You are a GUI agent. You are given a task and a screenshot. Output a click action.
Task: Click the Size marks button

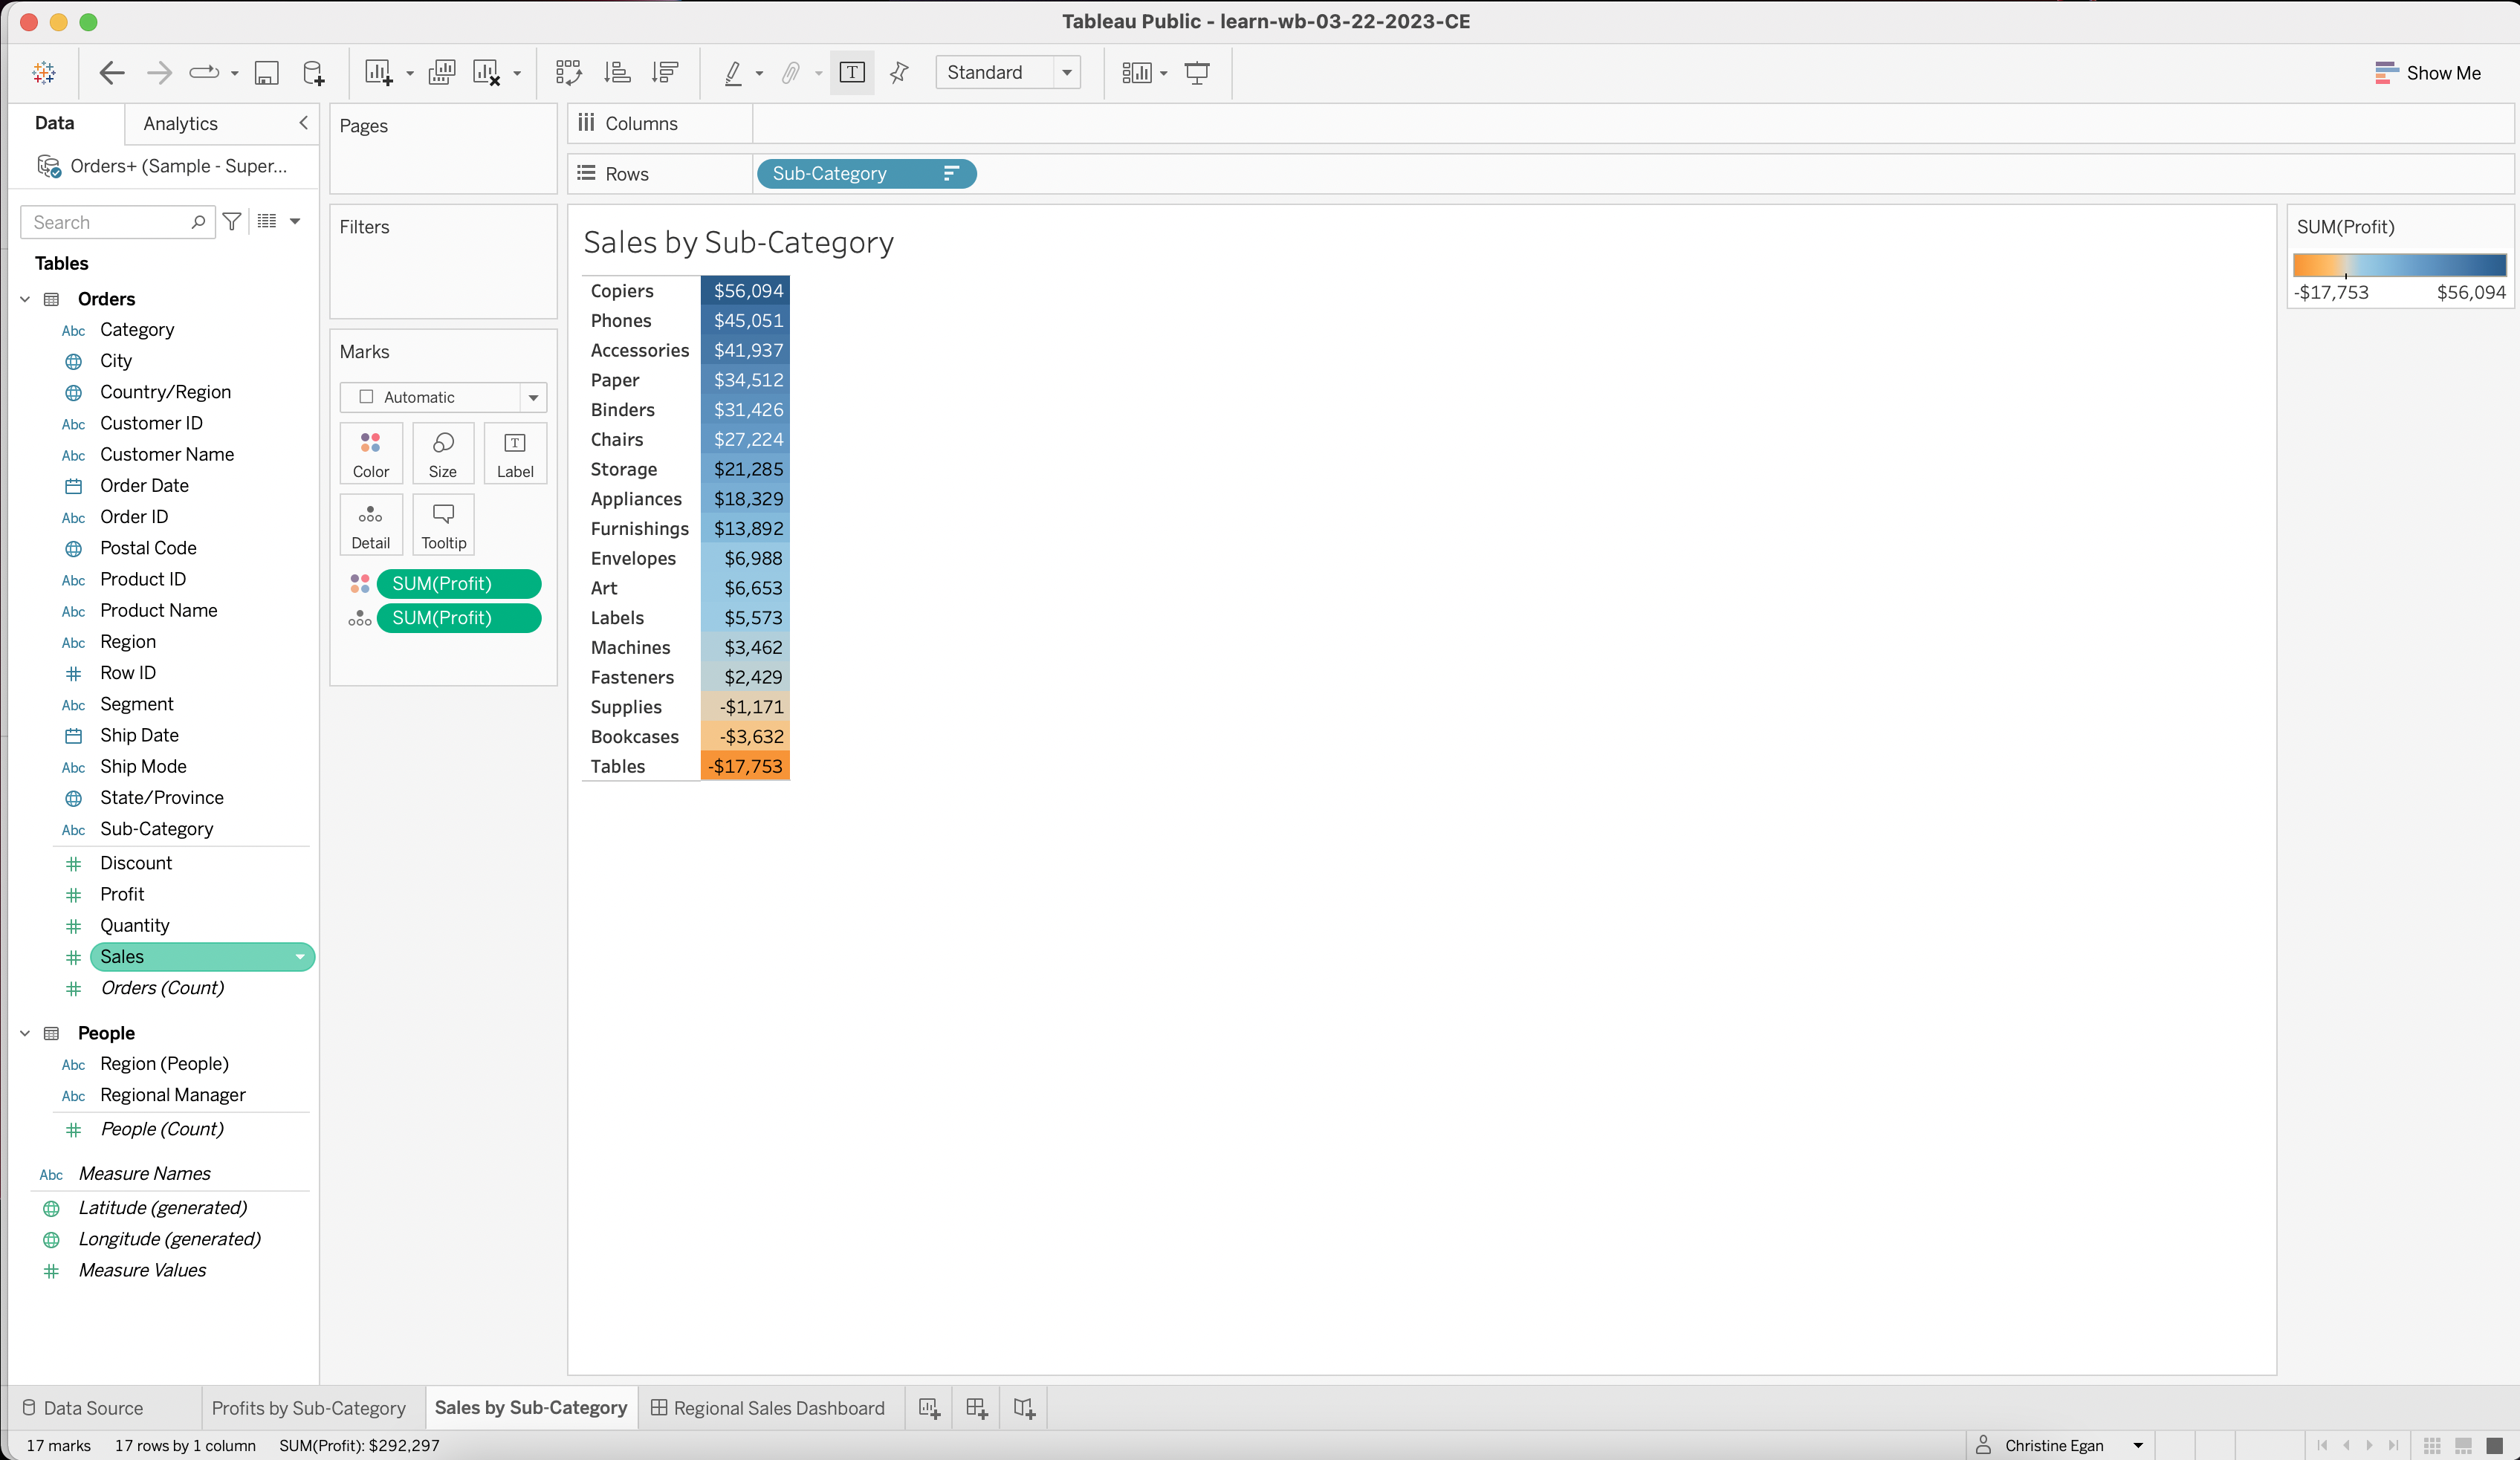pyautogui.click(x=443, y=454)
